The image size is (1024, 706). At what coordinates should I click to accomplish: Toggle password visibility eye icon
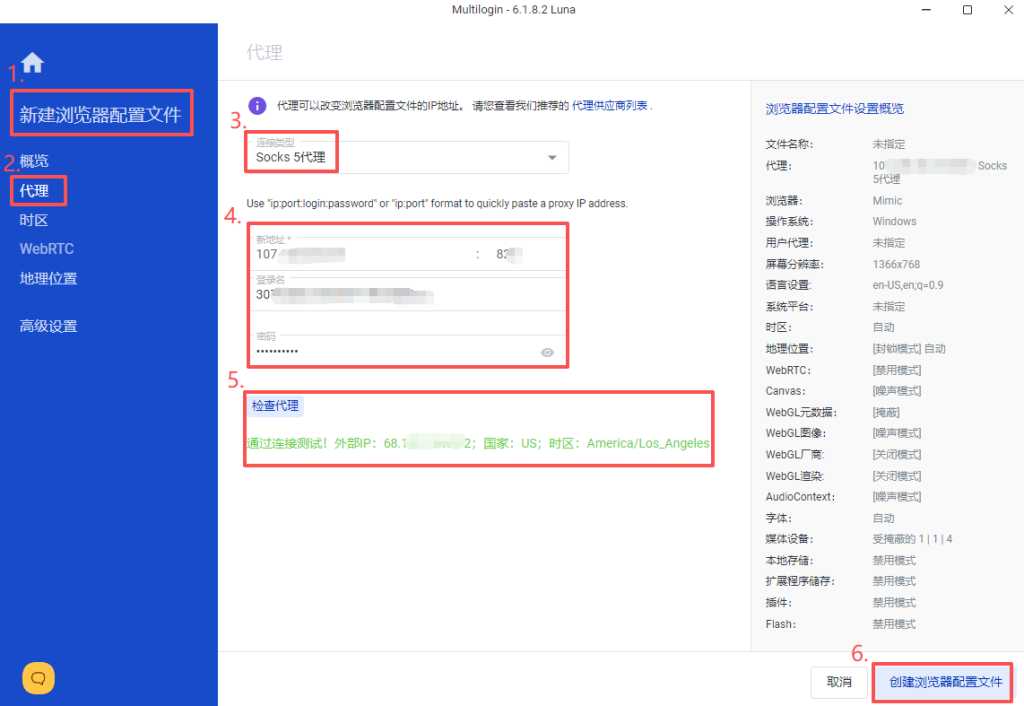point(547,352)
